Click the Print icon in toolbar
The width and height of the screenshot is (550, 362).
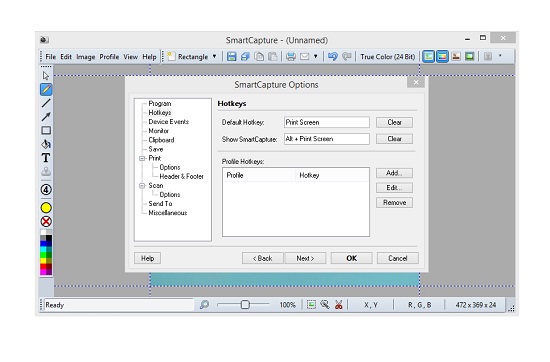click(290, 56)
